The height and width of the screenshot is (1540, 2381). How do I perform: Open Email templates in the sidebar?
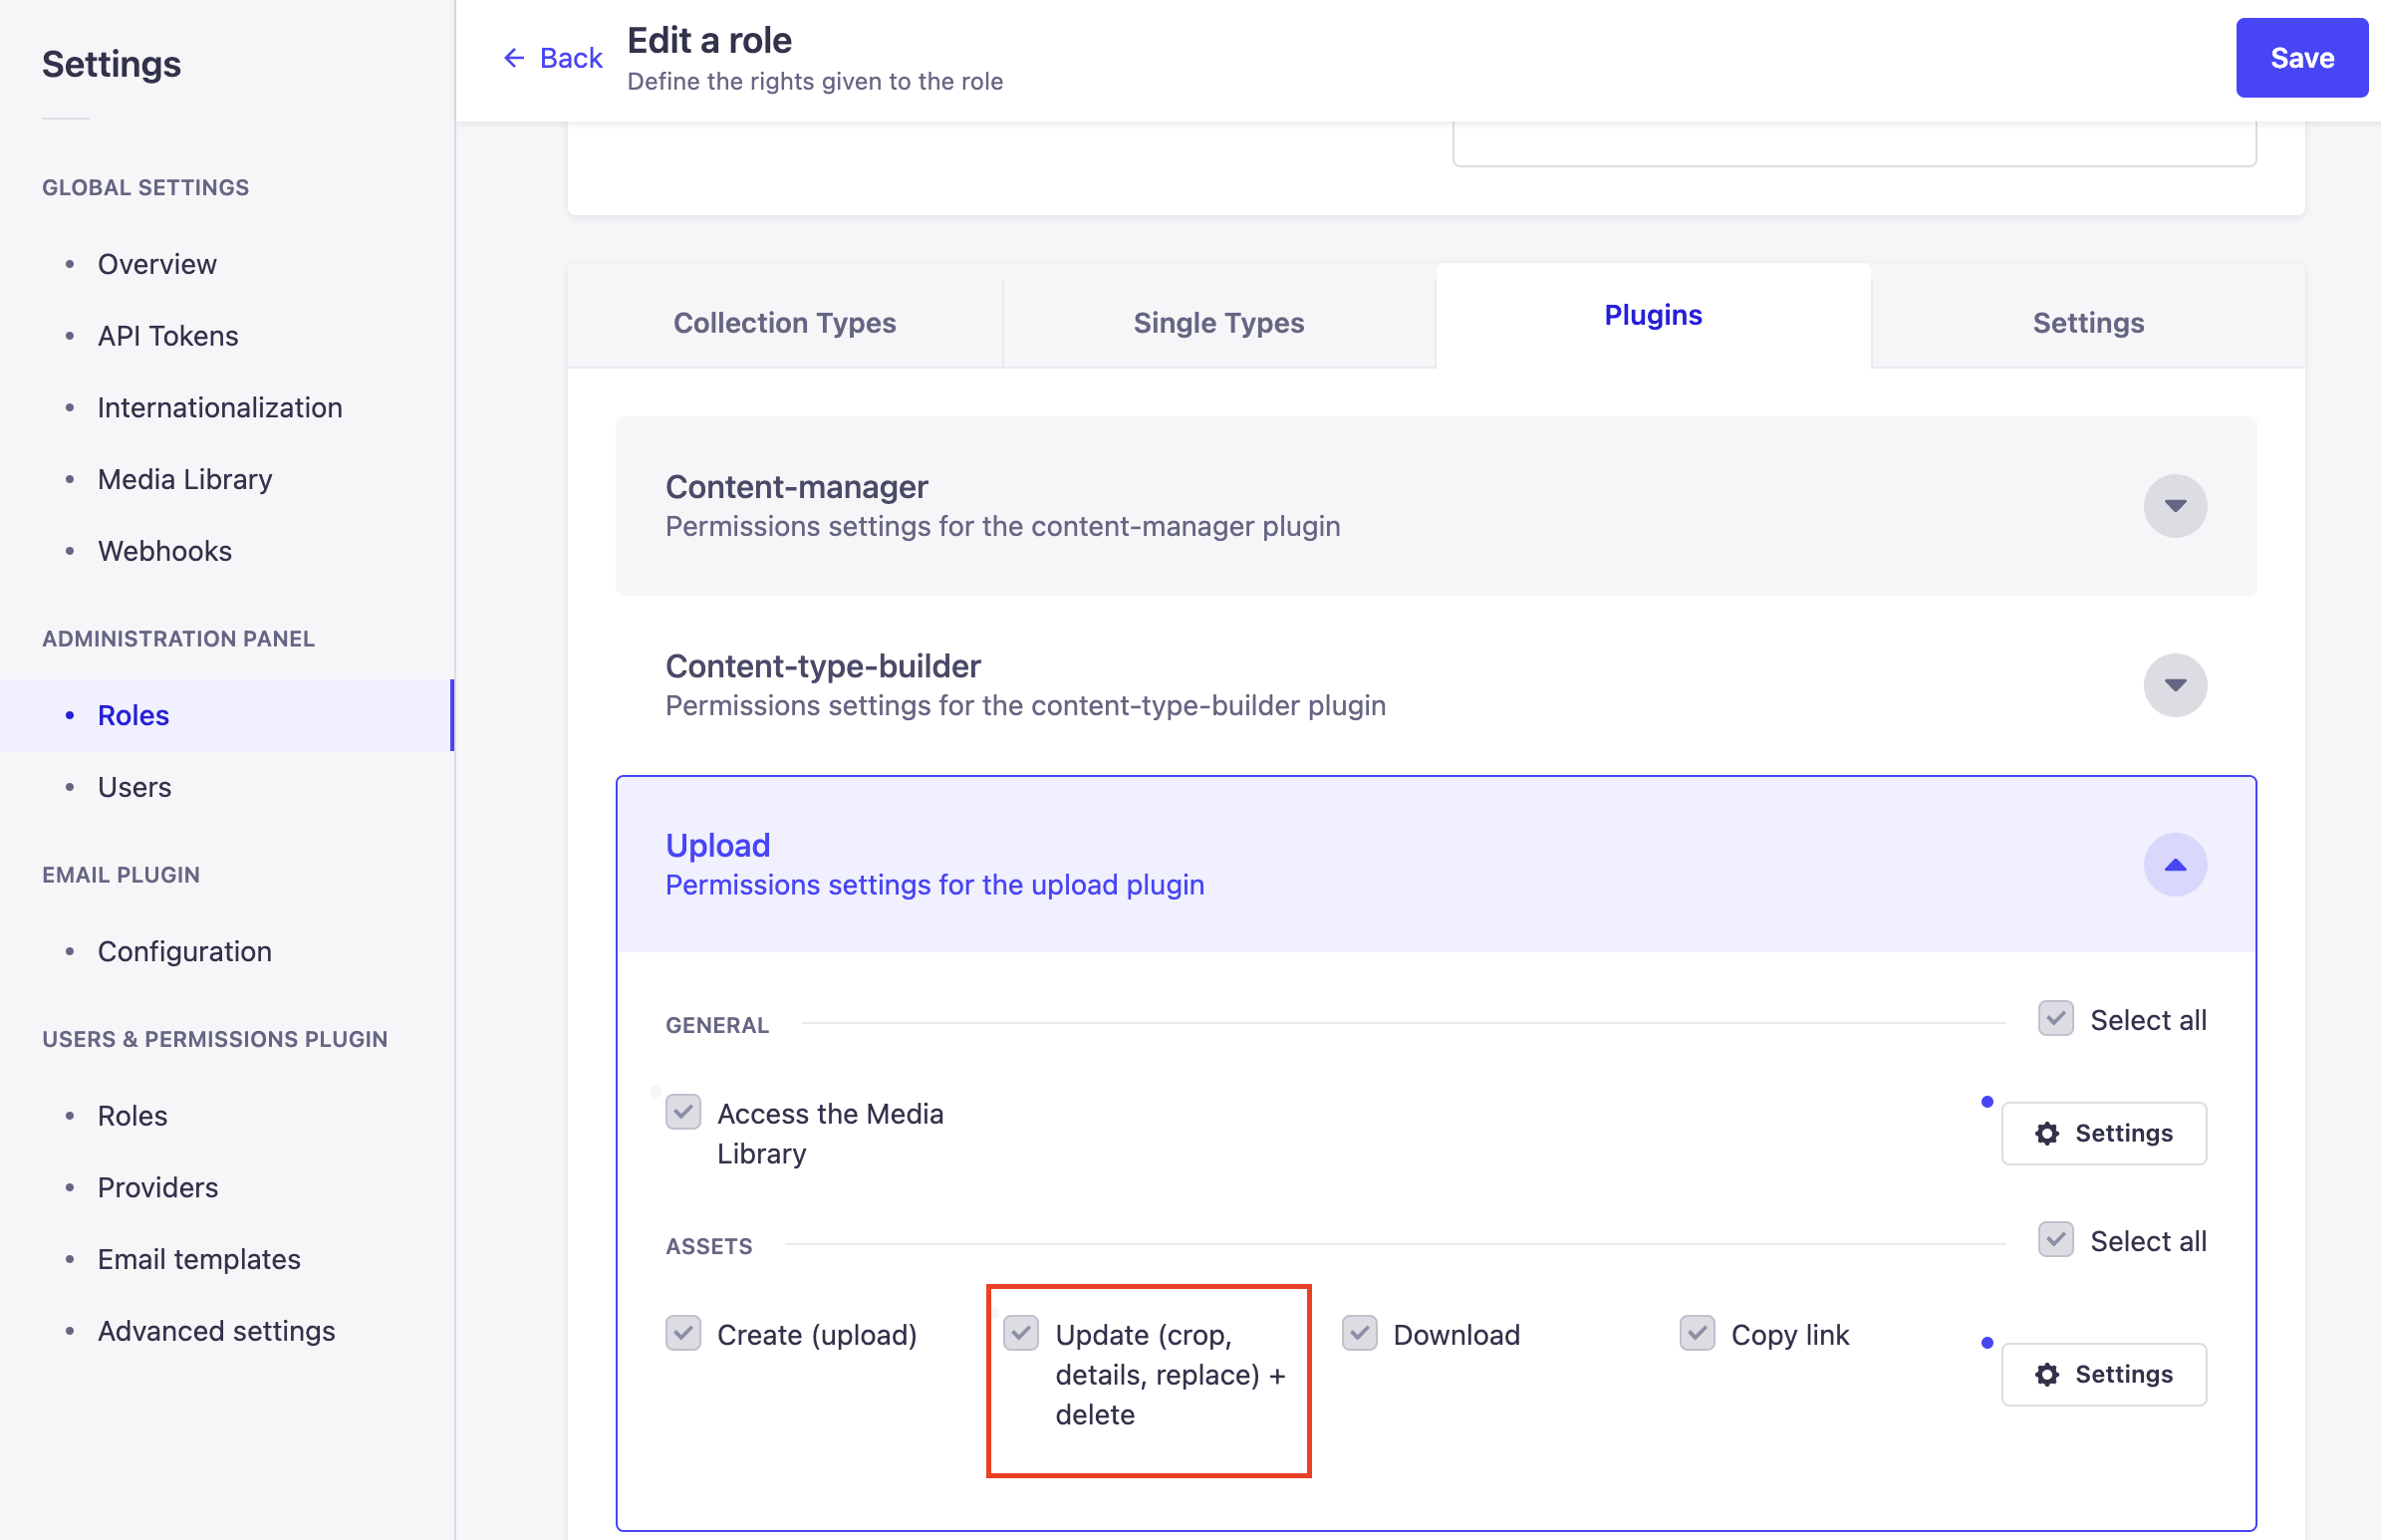198,1258
